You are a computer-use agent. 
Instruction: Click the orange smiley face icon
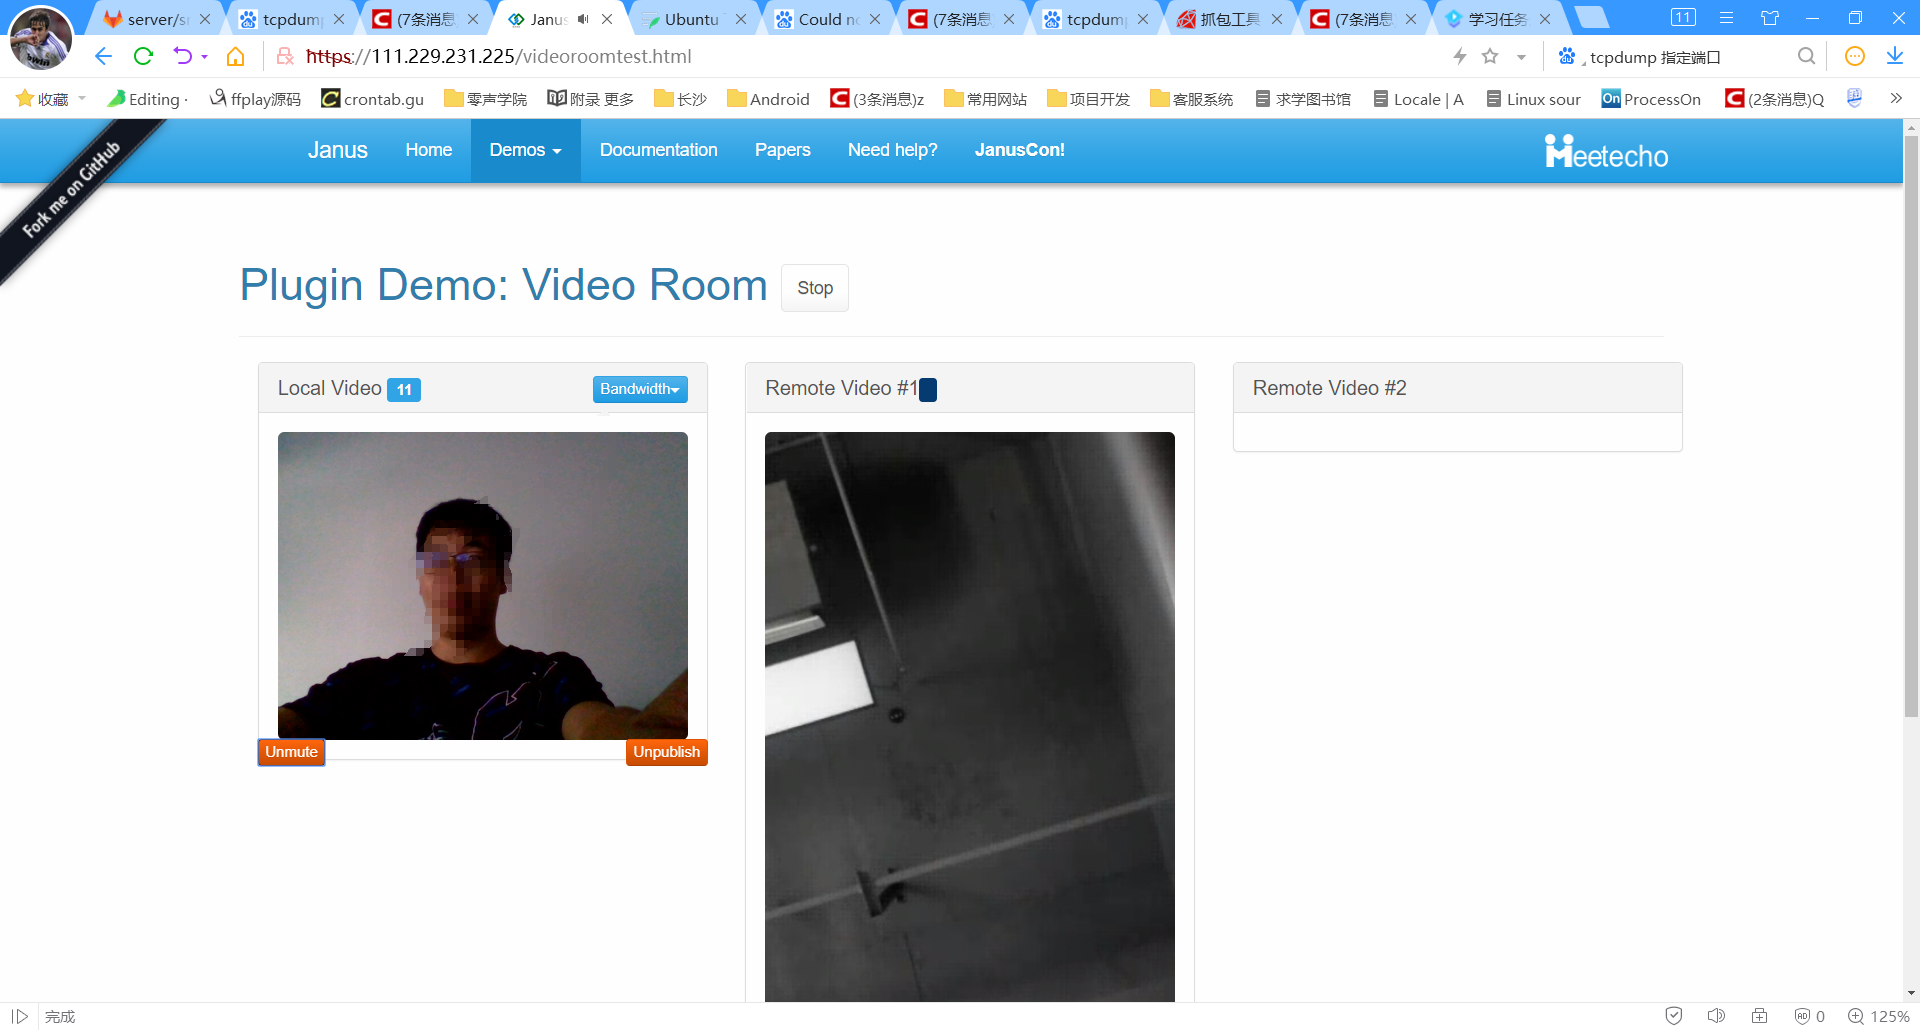pyautogui.click(x=1855, y=57)
